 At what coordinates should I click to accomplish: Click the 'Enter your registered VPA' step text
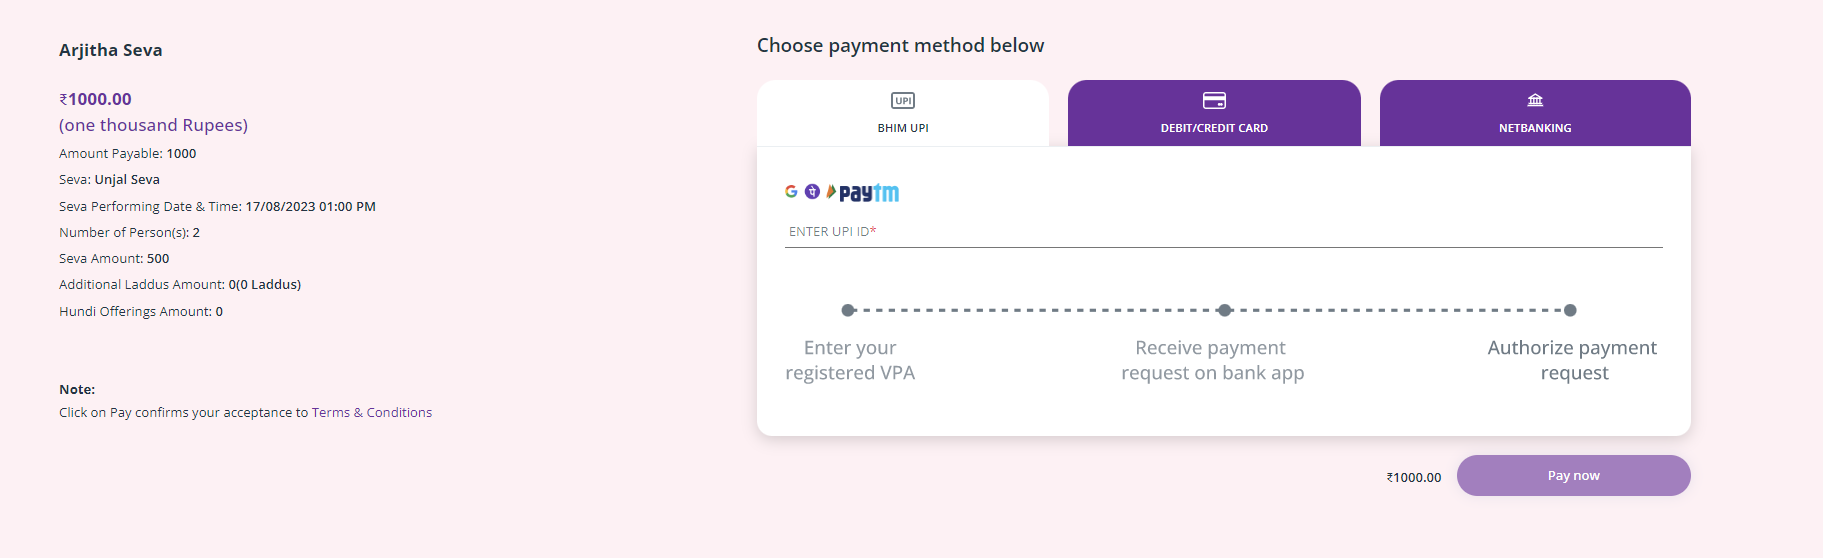tap(850, 360)
